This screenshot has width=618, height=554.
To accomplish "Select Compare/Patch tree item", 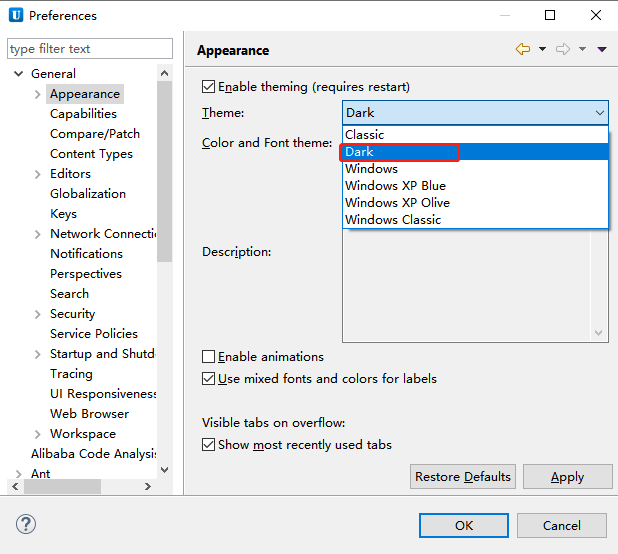I will coord(95,134).
